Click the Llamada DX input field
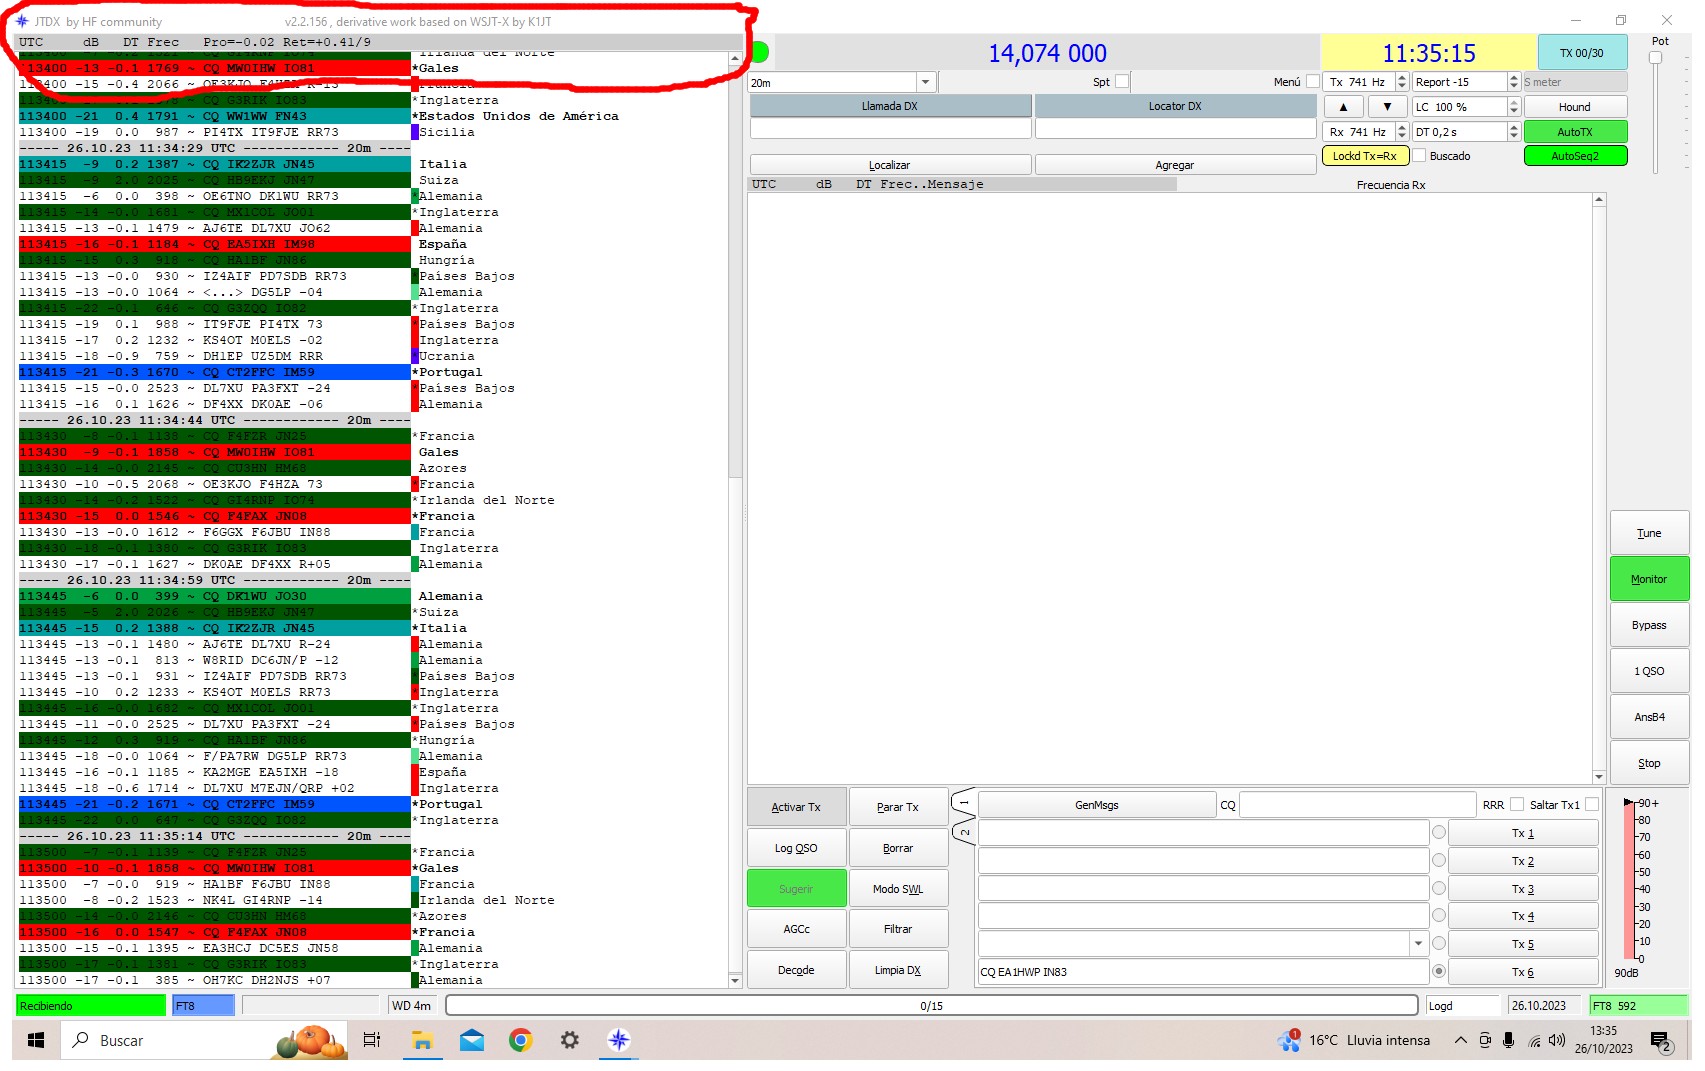This screenshot has width=1705, height=1071. 890,129
